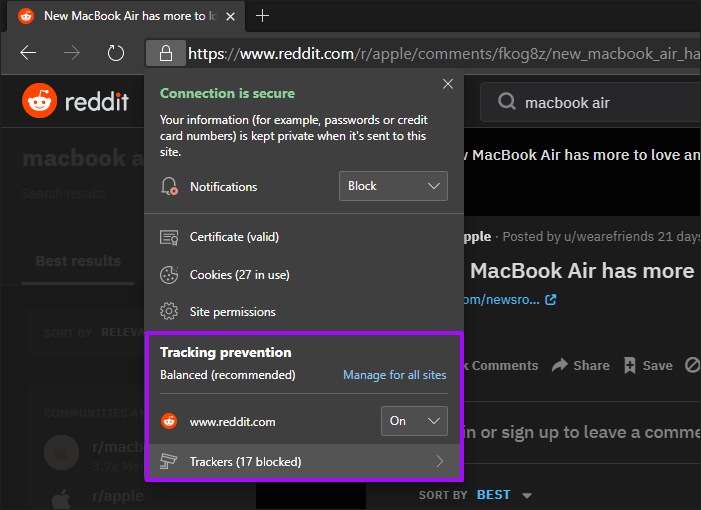Click the lock icon in the address bar
Image resolution: width=701 pixels, height=510 pixels.
coord(166,53)
